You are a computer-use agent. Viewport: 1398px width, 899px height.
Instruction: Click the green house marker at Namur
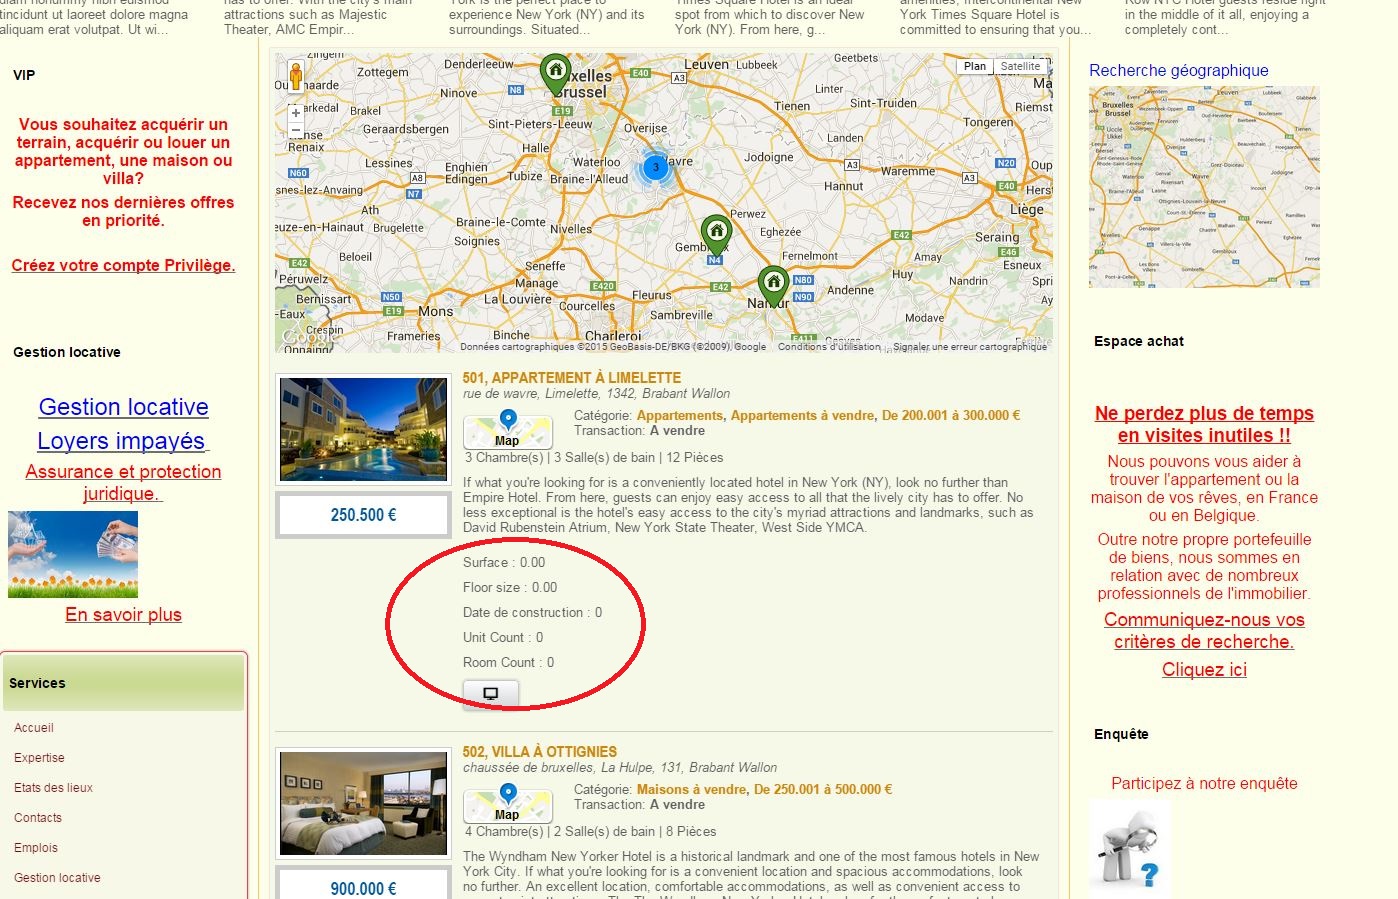773,286
